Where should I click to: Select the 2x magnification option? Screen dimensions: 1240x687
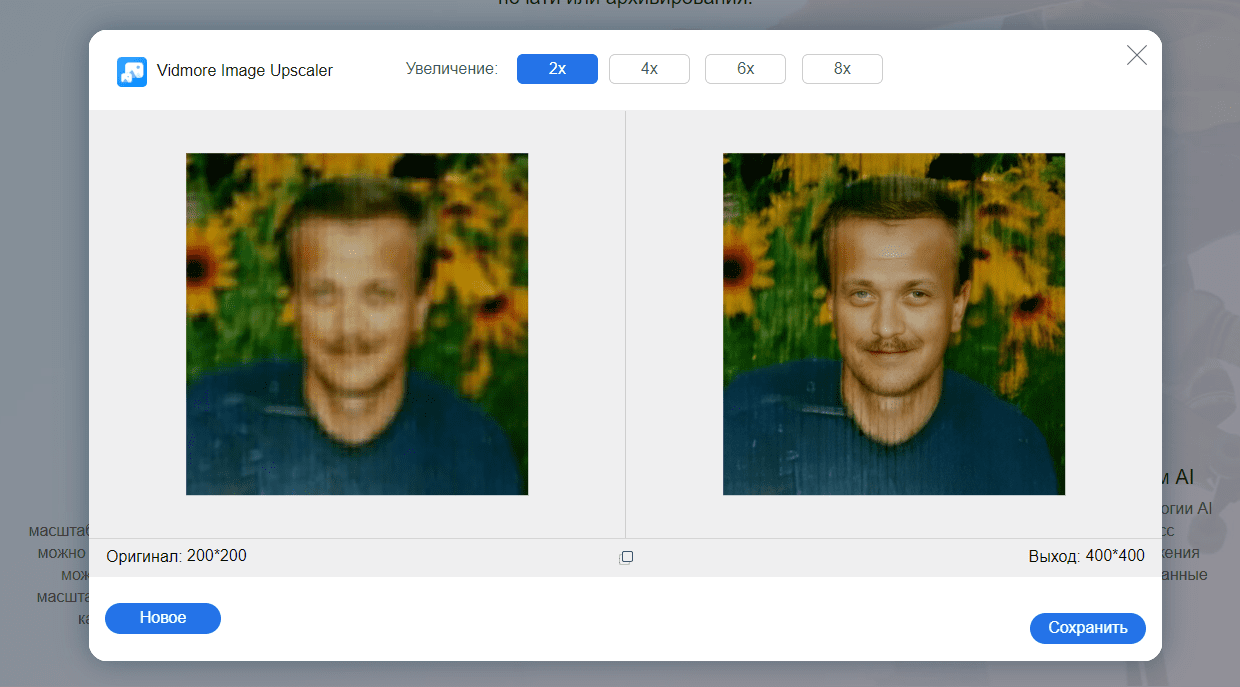(x=557, y=69)
